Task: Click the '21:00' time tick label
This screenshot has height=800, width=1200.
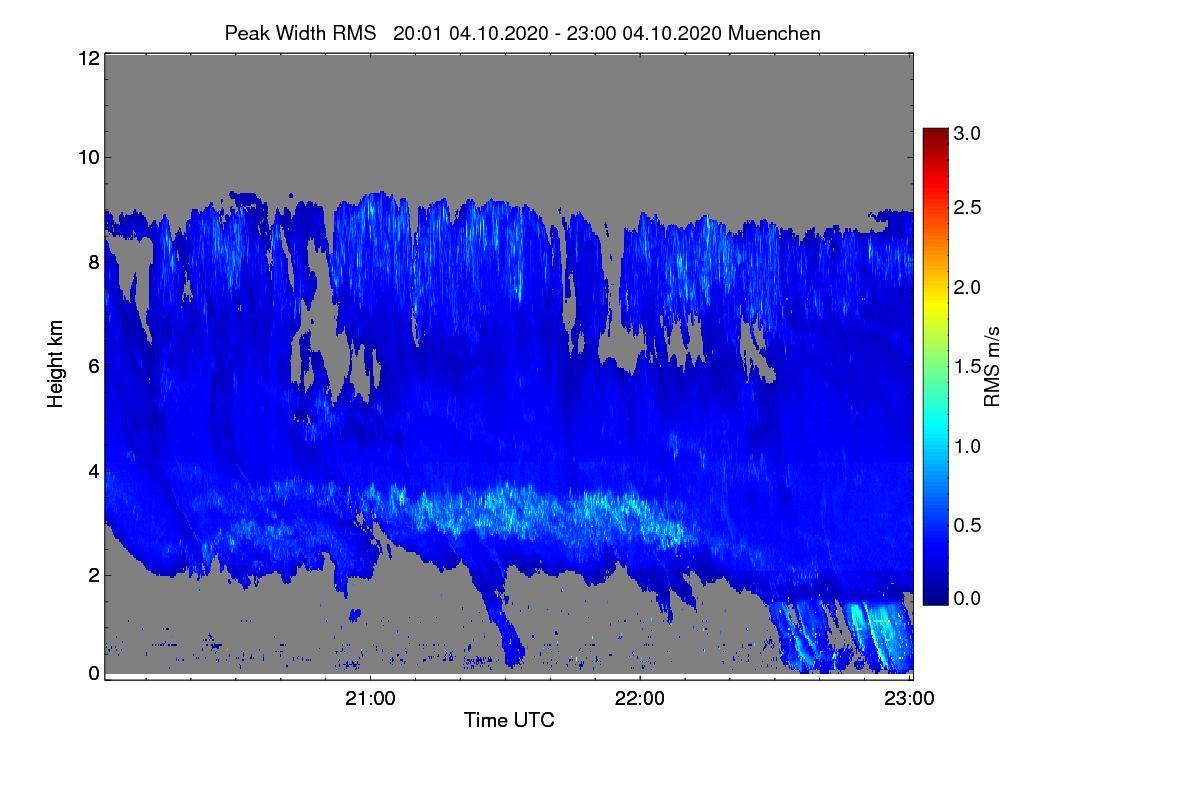Action: (370, 699)
